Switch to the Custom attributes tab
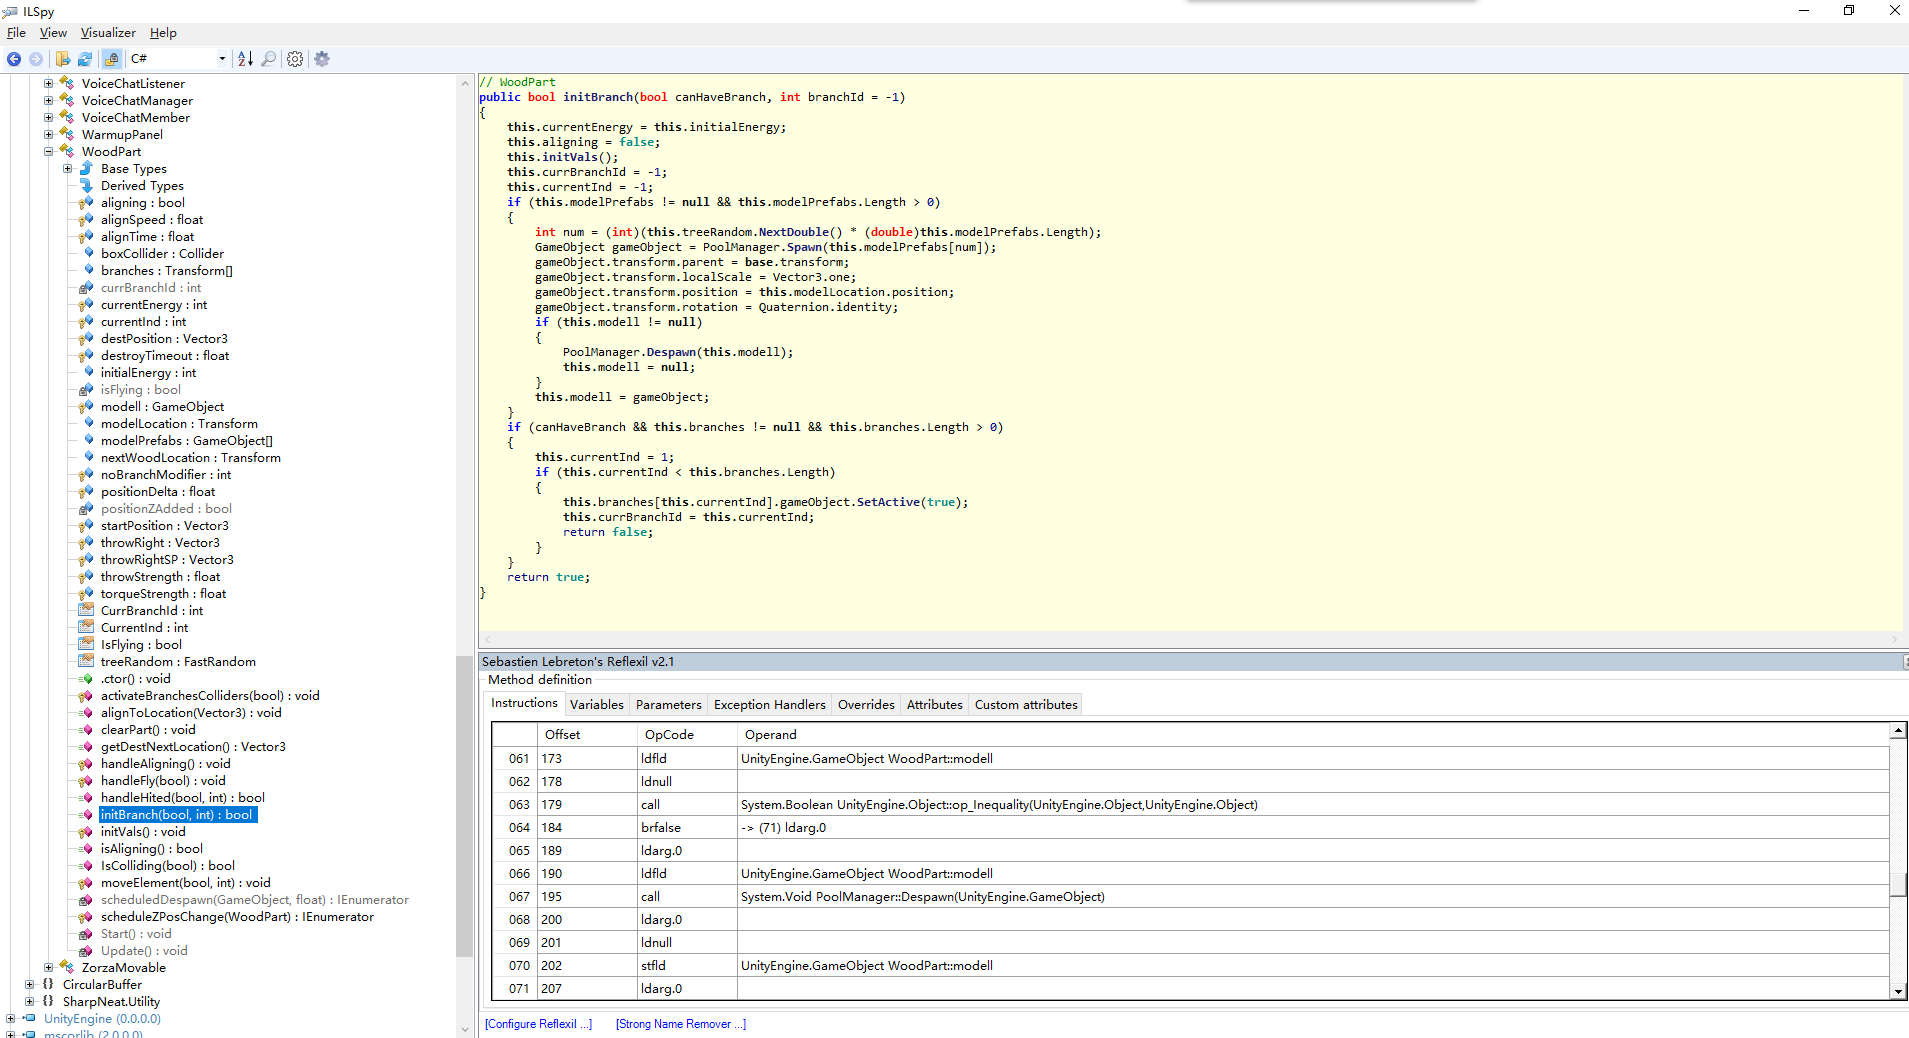Viewport: 1909px width, 1038px height. [1026, 705]
